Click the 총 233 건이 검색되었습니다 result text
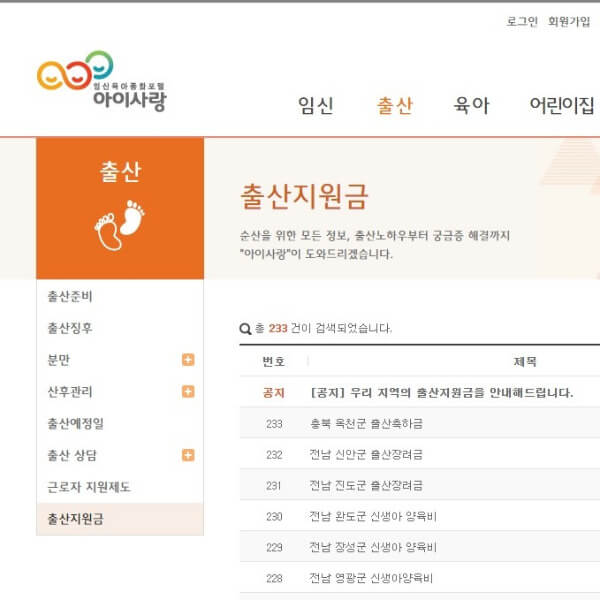 (323, 328)
